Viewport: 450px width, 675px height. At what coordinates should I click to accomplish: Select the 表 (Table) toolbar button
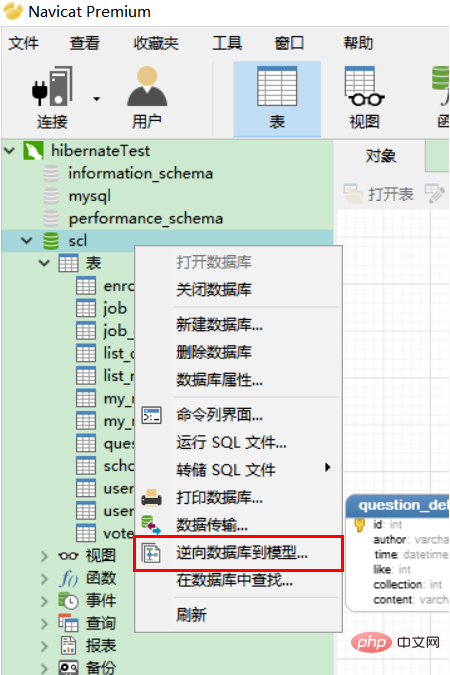[277, 99]
